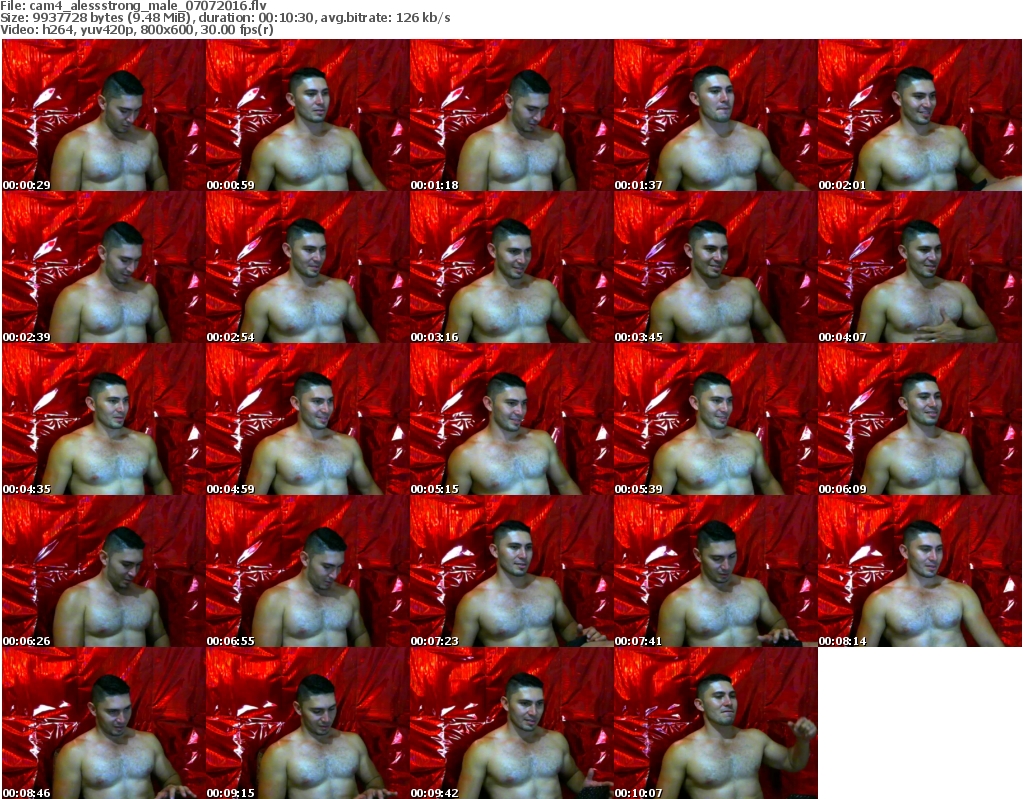The image size is (1024, 799).
Task: Open the frame at 00:02:54
Action: coord(308,267)
